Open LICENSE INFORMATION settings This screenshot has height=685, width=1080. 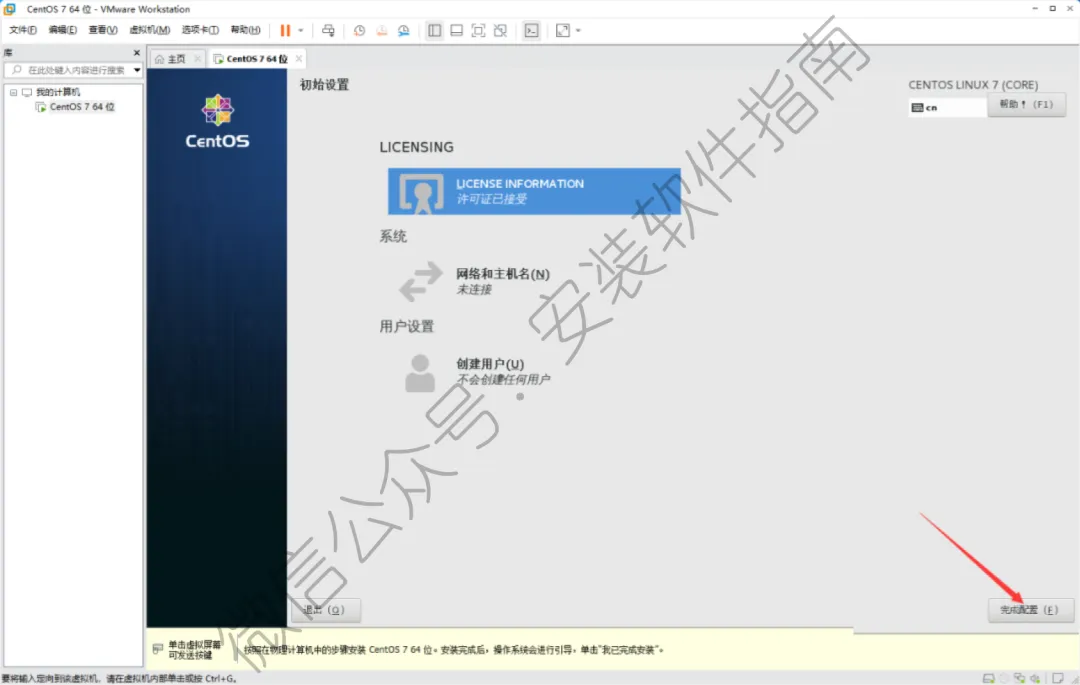click(534, 191)
